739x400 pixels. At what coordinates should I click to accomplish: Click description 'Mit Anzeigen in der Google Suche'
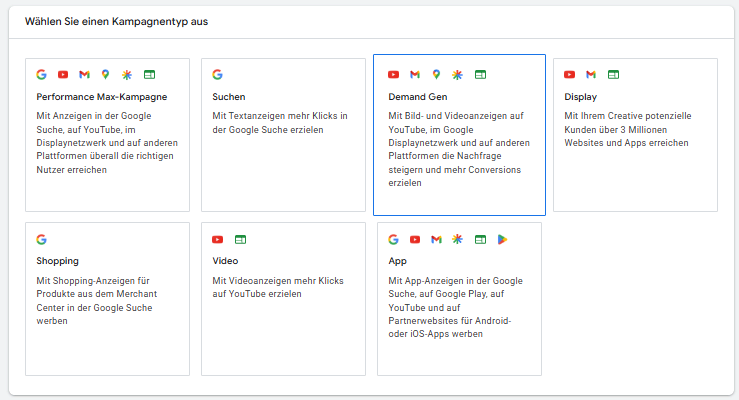107,143
